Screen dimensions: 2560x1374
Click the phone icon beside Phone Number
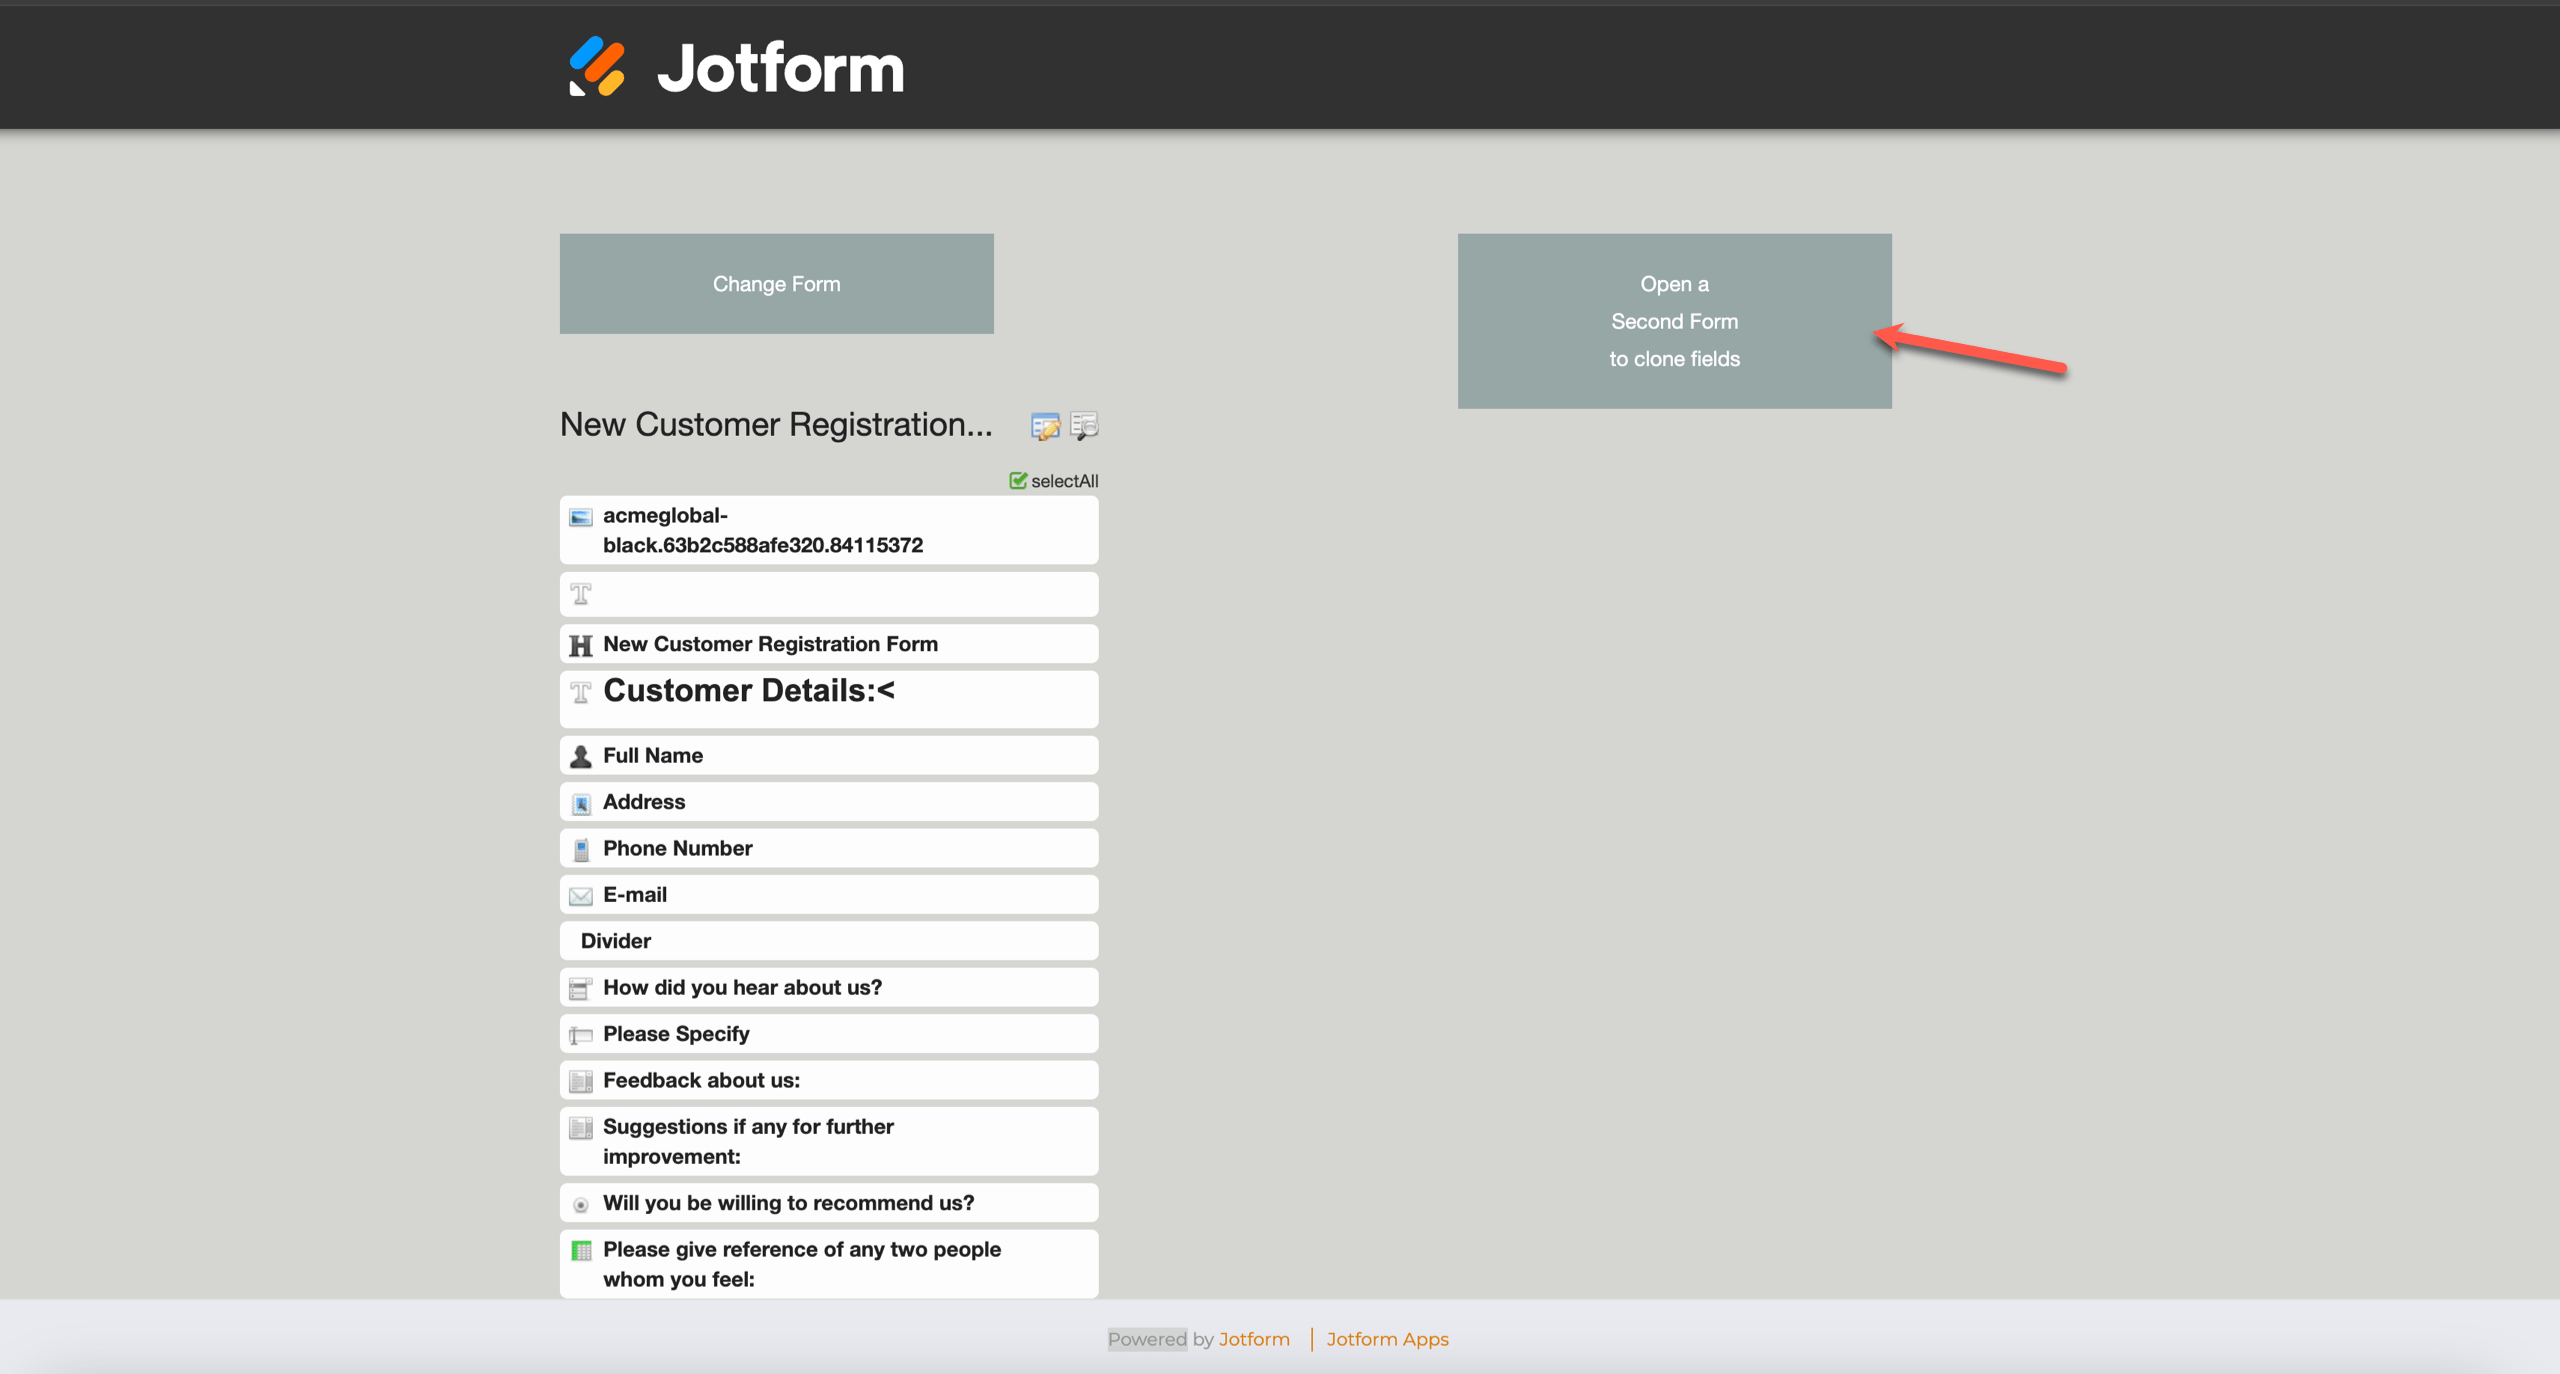point(580,850)
